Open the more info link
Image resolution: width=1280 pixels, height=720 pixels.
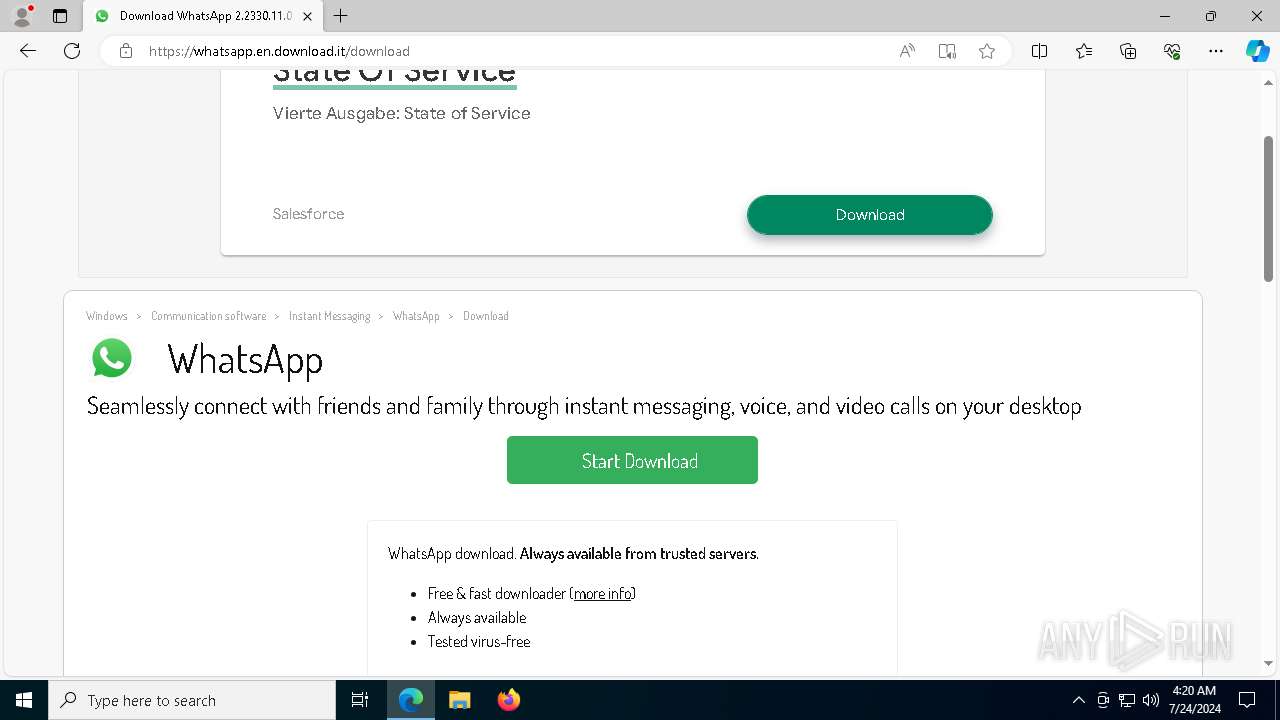coord(603,593)
